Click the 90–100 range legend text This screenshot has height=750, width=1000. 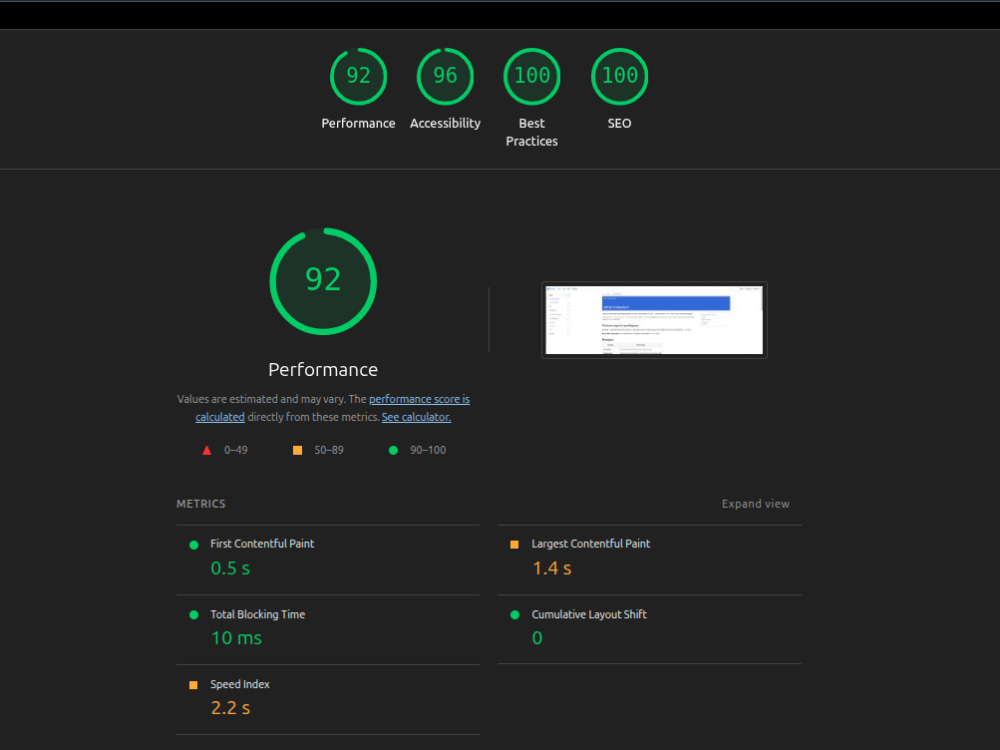(428, 450)
